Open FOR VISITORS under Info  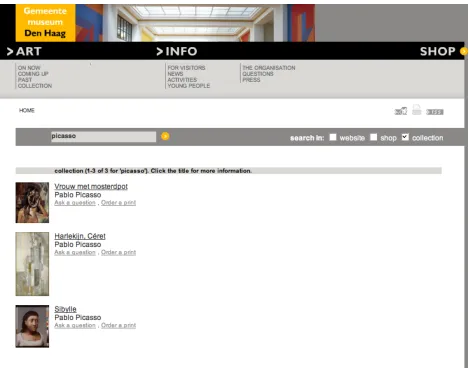pyautogui.click(x=186, y=68)
